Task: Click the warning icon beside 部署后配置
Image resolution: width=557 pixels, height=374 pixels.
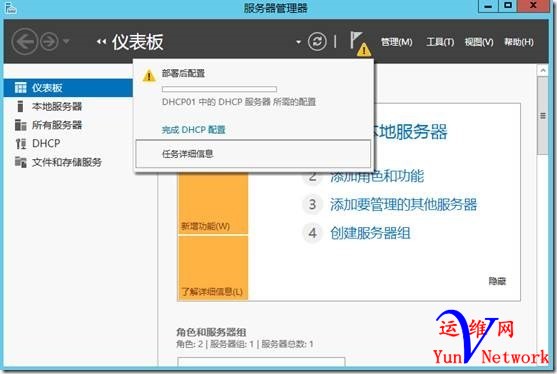Action: pyautogui.click(x=149, y=75)
